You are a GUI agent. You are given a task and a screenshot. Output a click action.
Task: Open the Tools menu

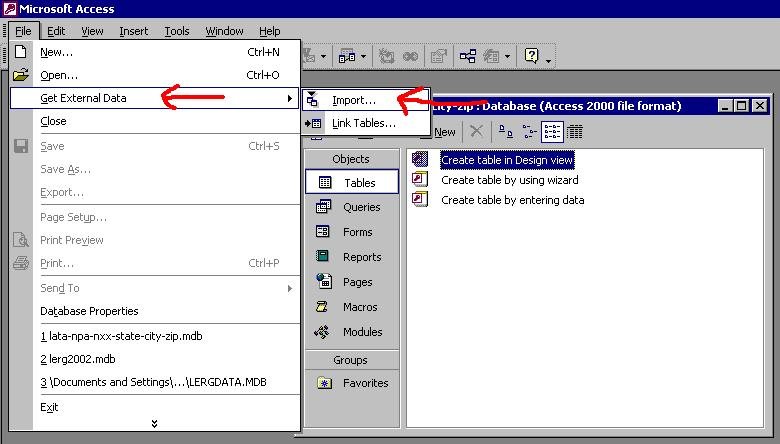coord(177,31)
